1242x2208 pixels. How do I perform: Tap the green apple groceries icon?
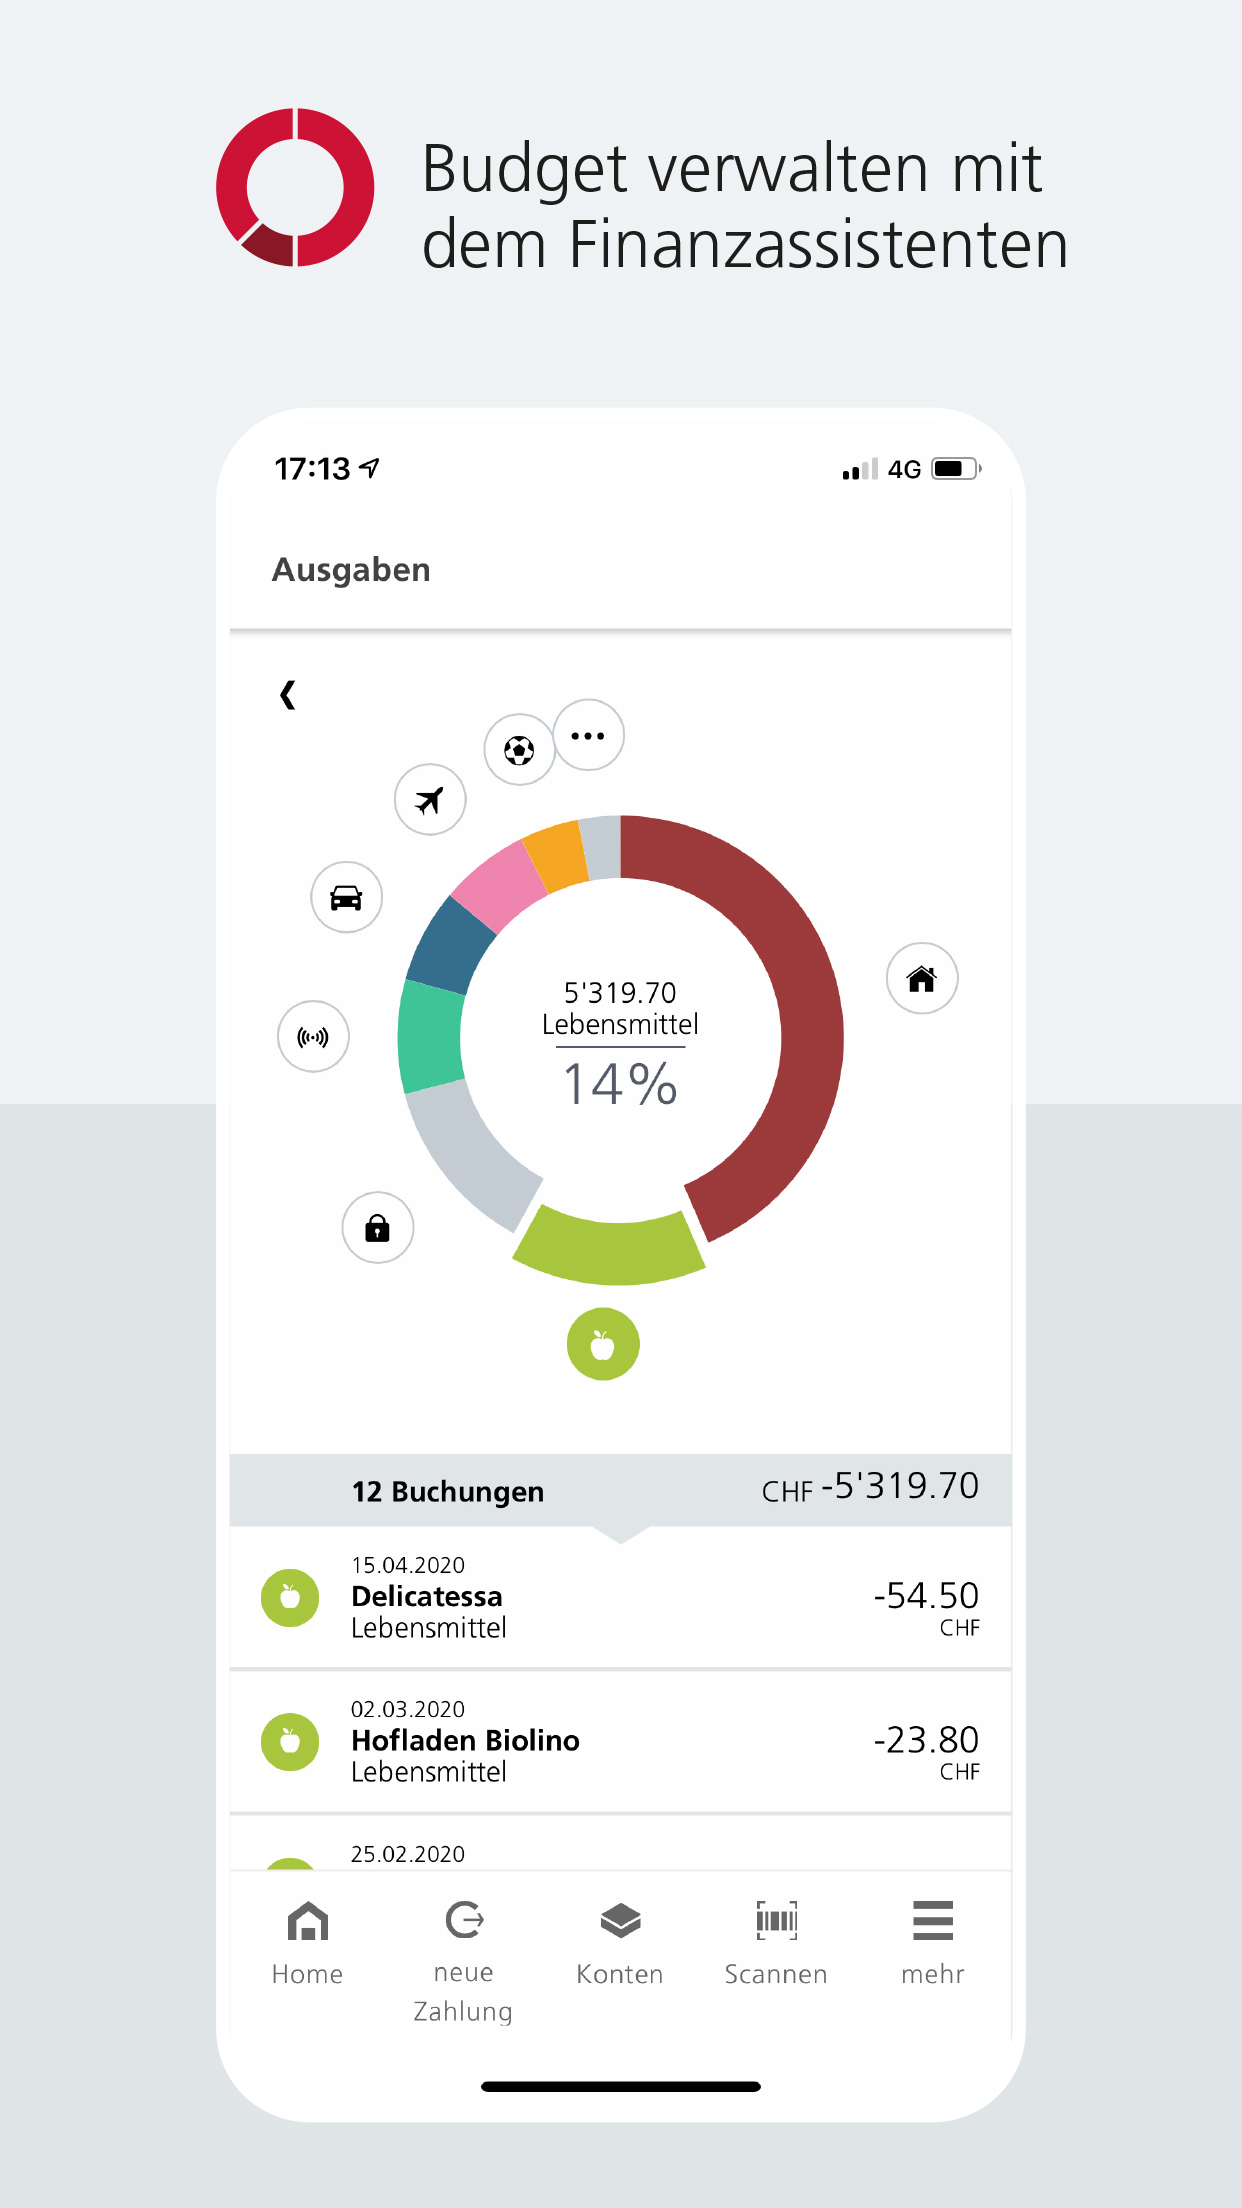click(x=603, y=1345)
